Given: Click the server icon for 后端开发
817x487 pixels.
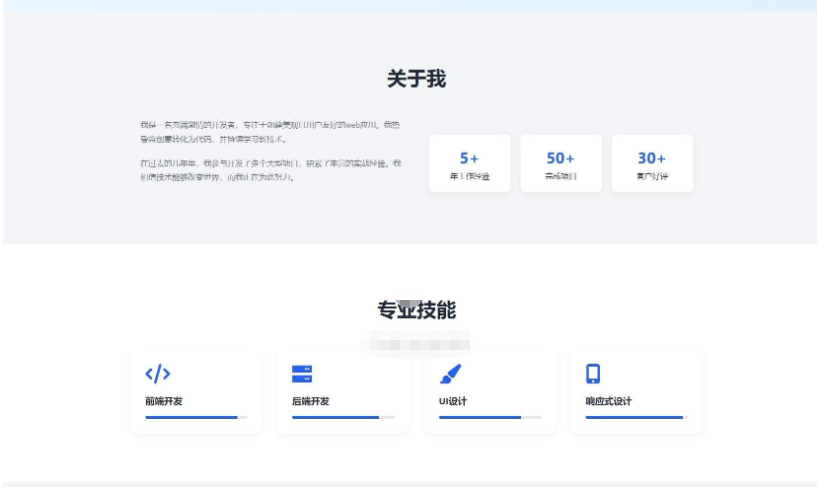Looking at the screenshot, I should (x=302, y=373).
